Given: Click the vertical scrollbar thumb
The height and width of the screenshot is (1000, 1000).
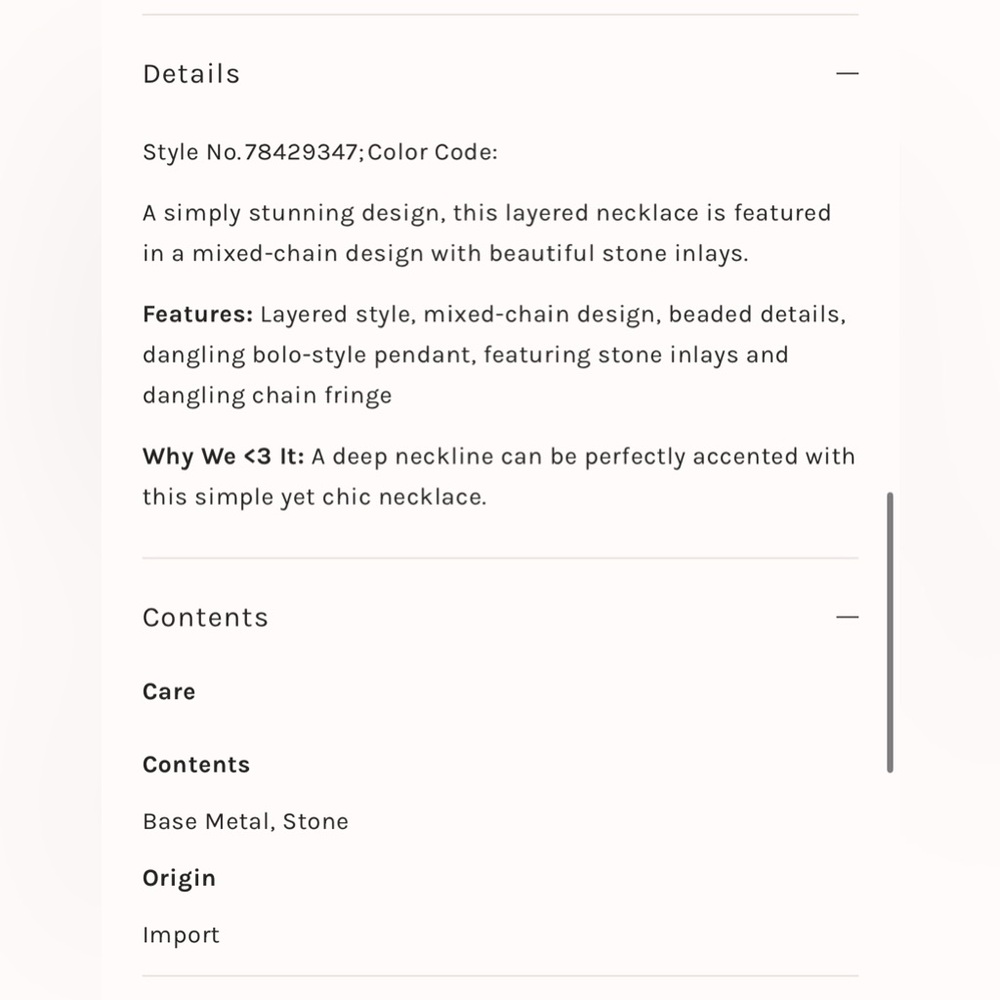Looking at the screenshot, I should click(x=890, y=632).
